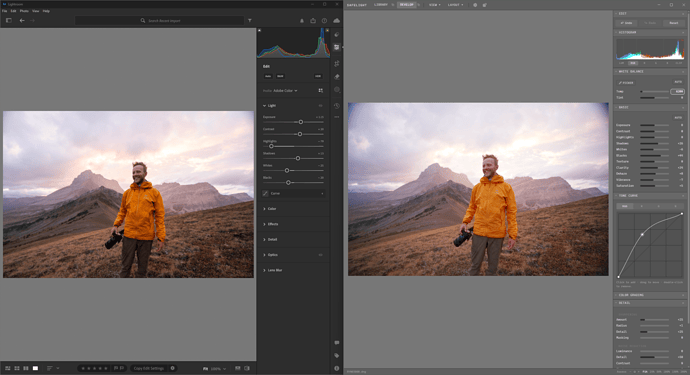Click the Undo button in right app
Viewport: 690px width, 375px height.
pos(626,23)
